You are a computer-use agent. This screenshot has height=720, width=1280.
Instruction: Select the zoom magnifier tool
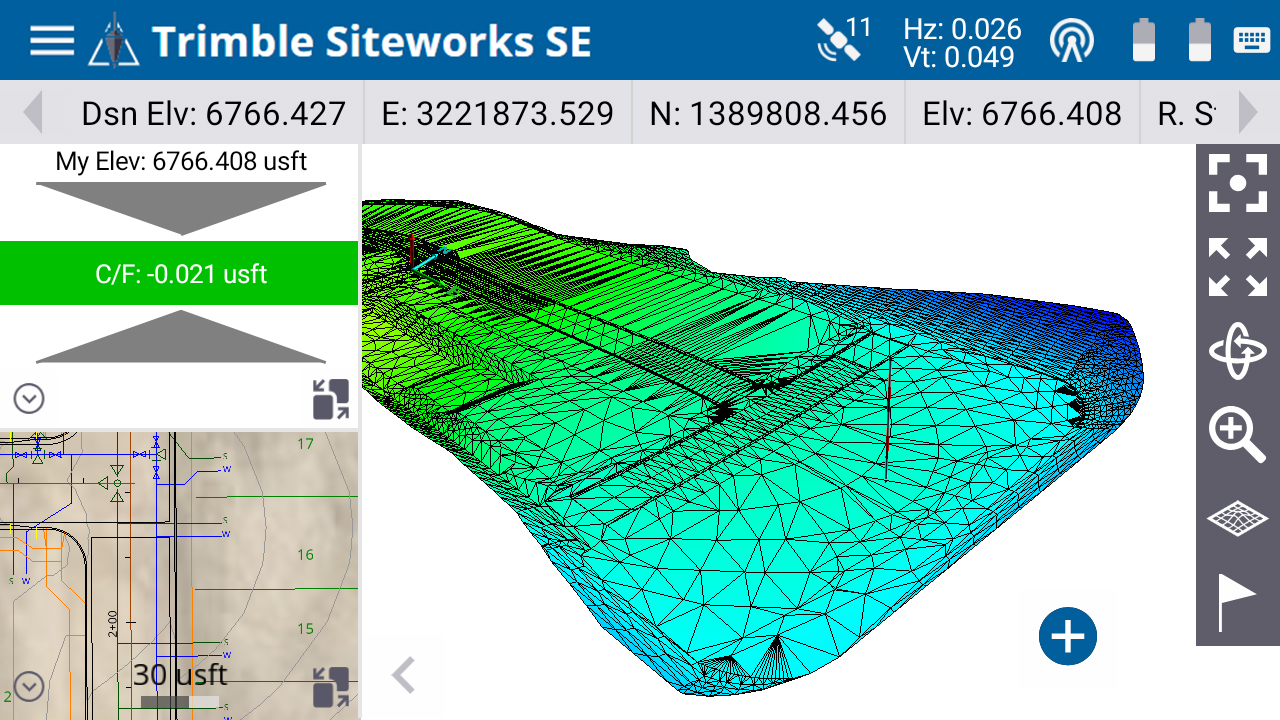click(1236, 434)
